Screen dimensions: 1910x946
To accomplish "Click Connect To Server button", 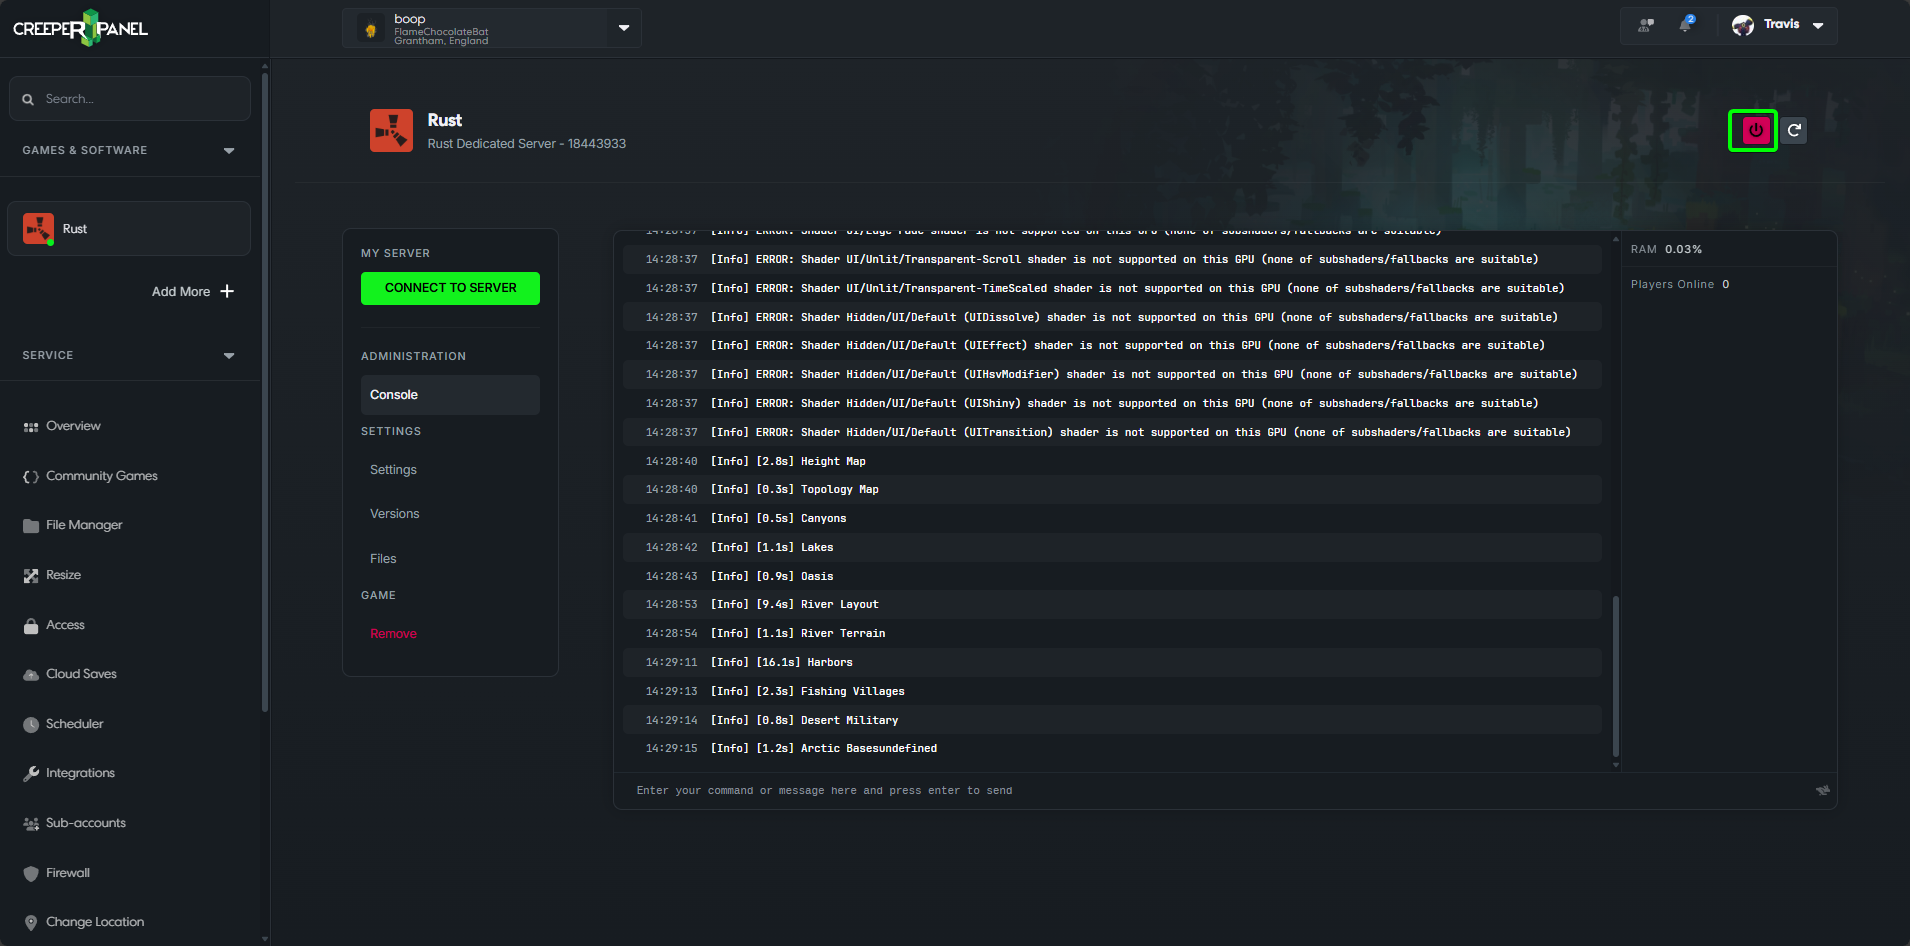I will pyautogui.click(x=450, y=288).
